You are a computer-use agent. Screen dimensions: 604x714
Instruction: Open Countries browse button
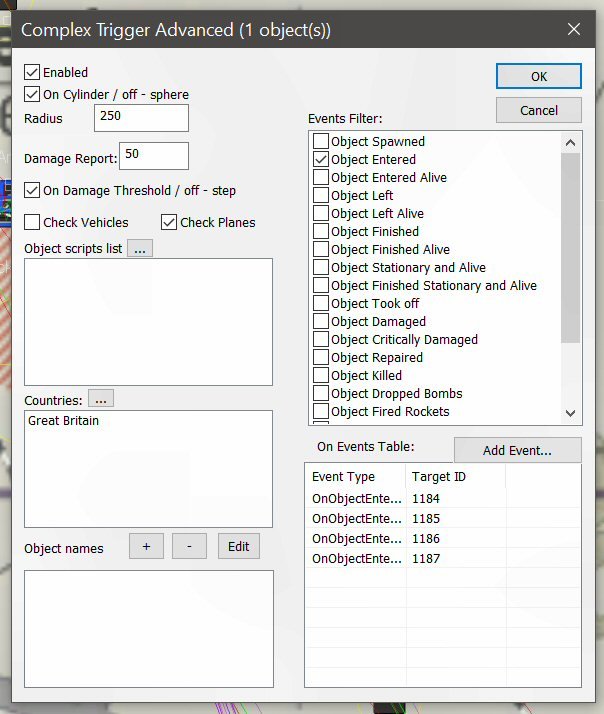(101, 398)
